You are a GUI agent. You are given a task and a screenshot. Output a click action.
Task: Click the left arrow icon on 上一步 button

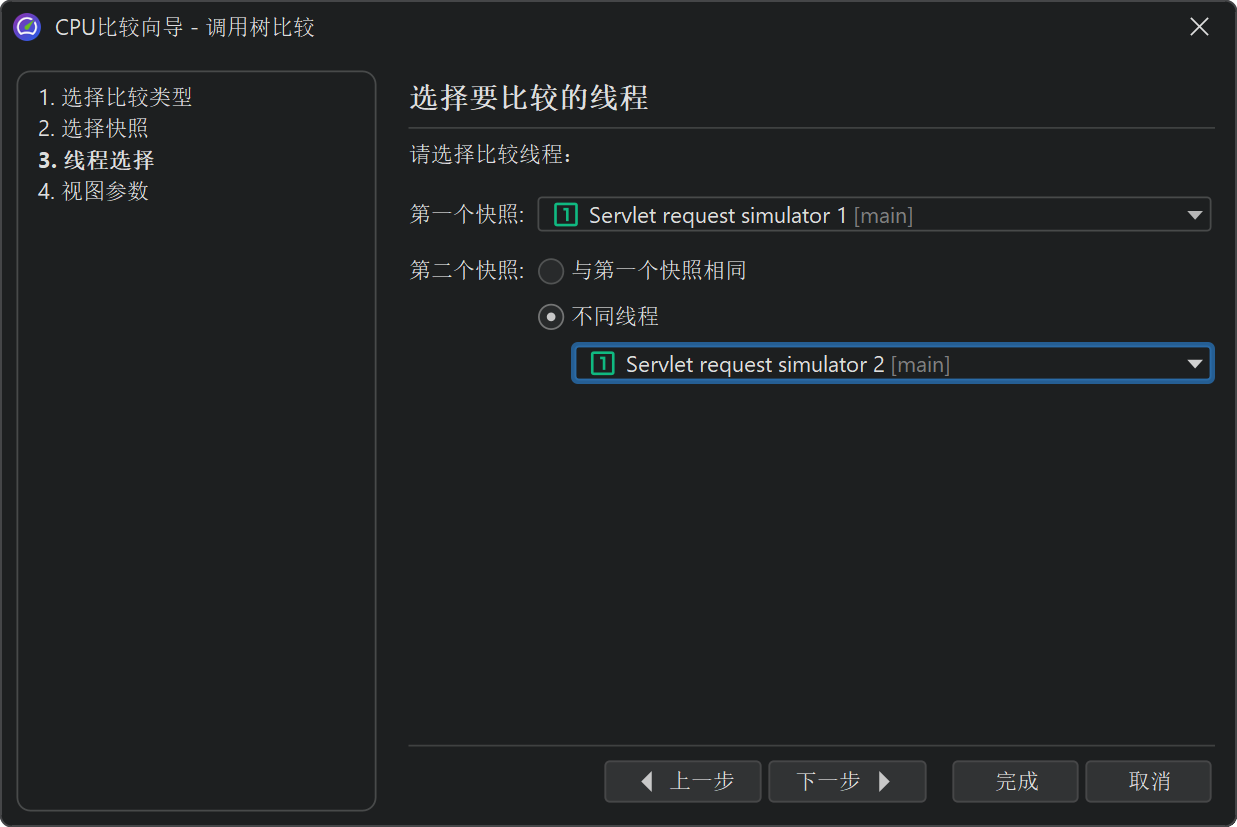coord(647,782)
